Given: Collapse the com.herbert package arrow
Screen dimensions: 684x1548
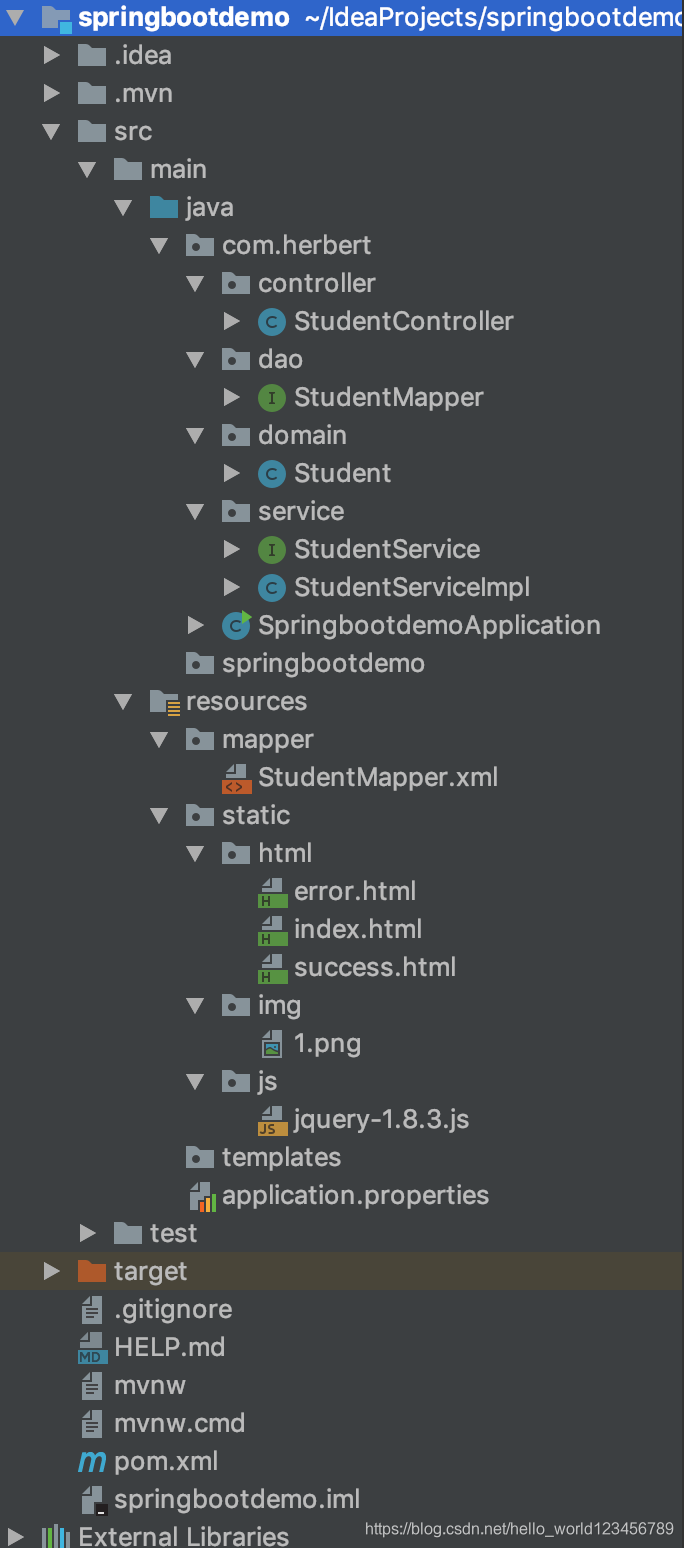Looking at the screenshot, I should tap(160, 246).
